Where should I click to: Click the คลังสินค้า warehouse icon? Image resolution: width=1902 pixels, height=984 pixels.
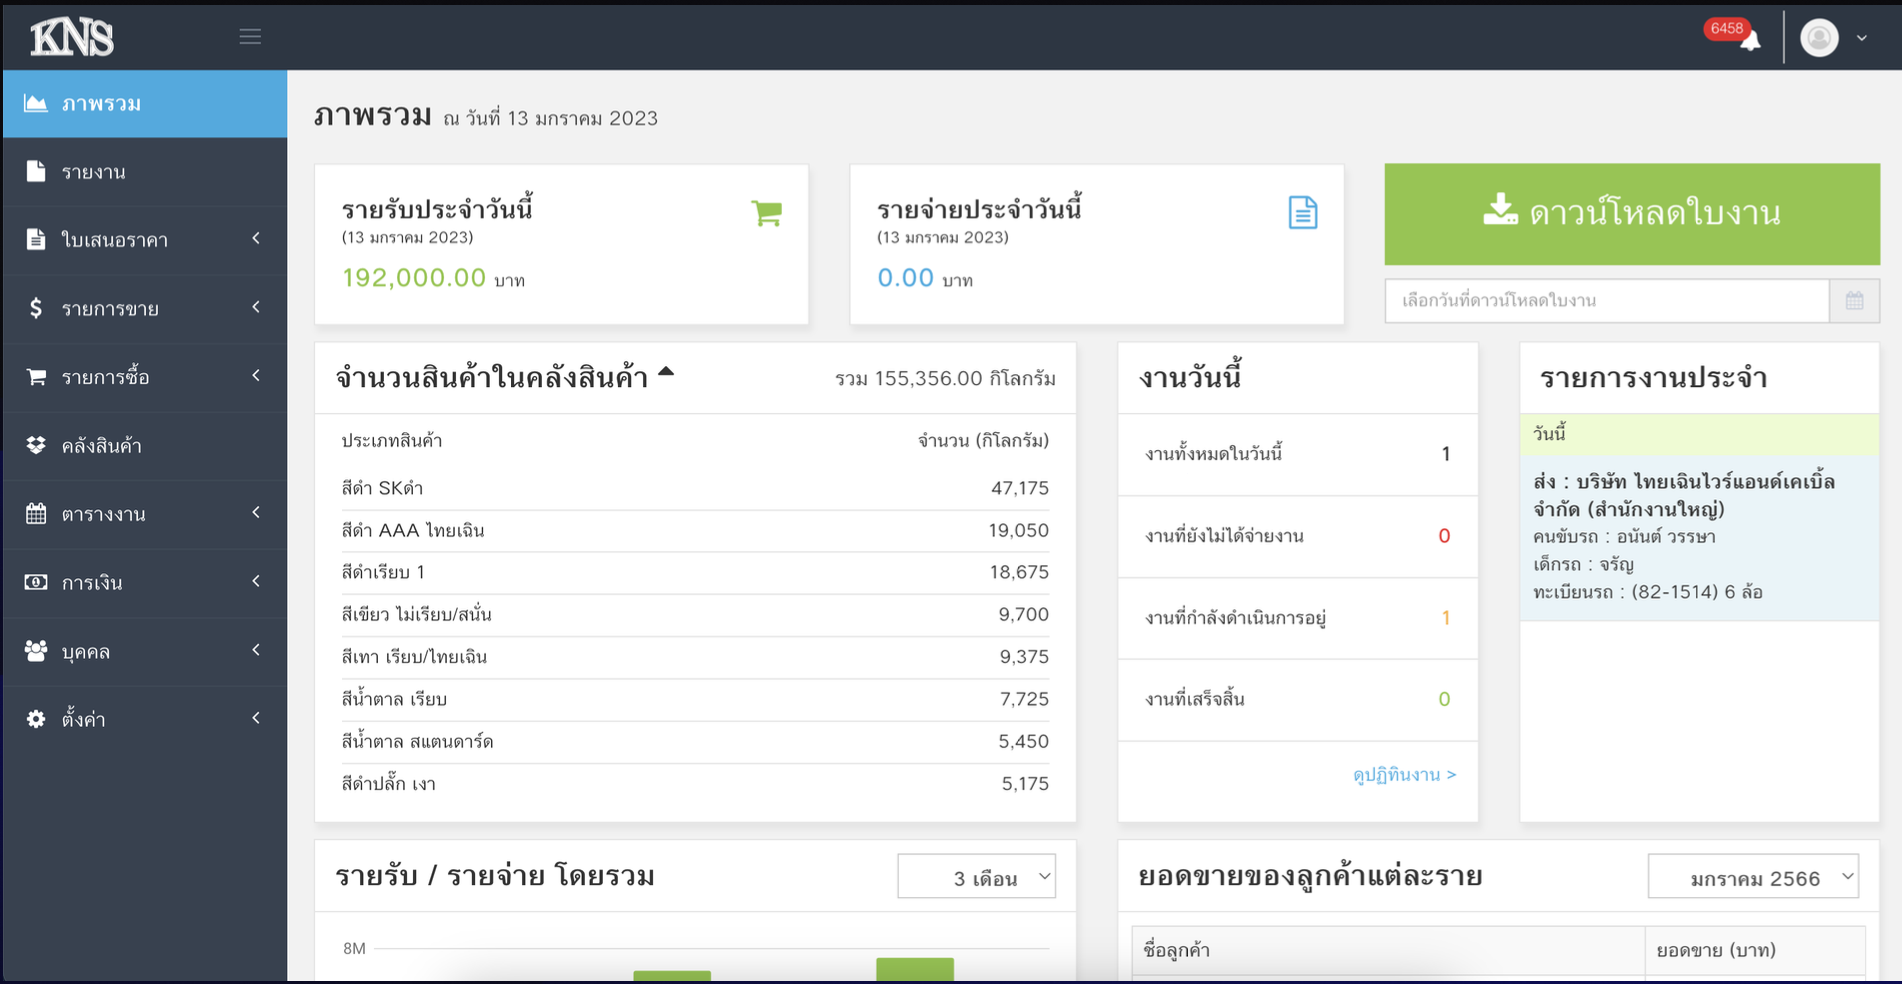36,445
